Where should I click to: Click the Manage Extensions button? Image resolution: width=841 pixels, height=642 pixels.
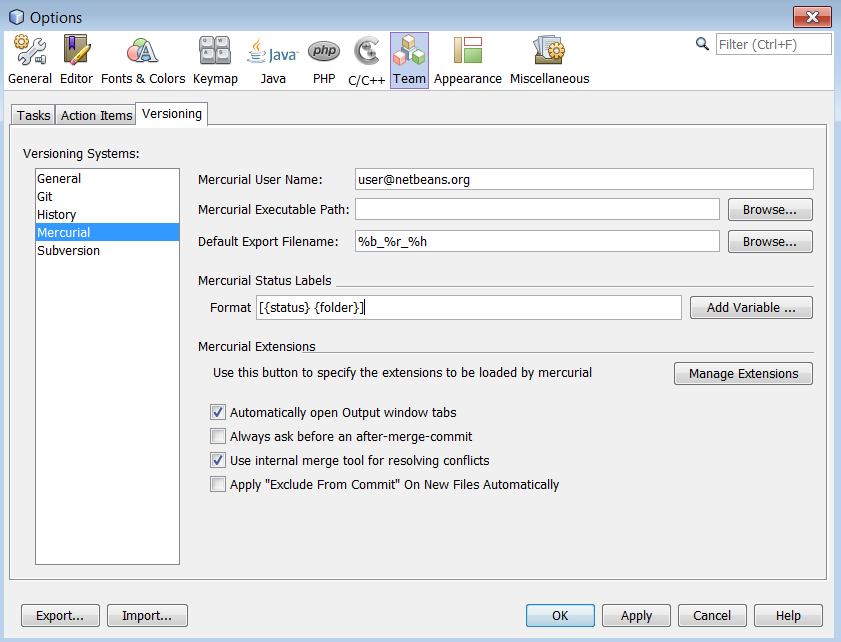coord(743,374)
